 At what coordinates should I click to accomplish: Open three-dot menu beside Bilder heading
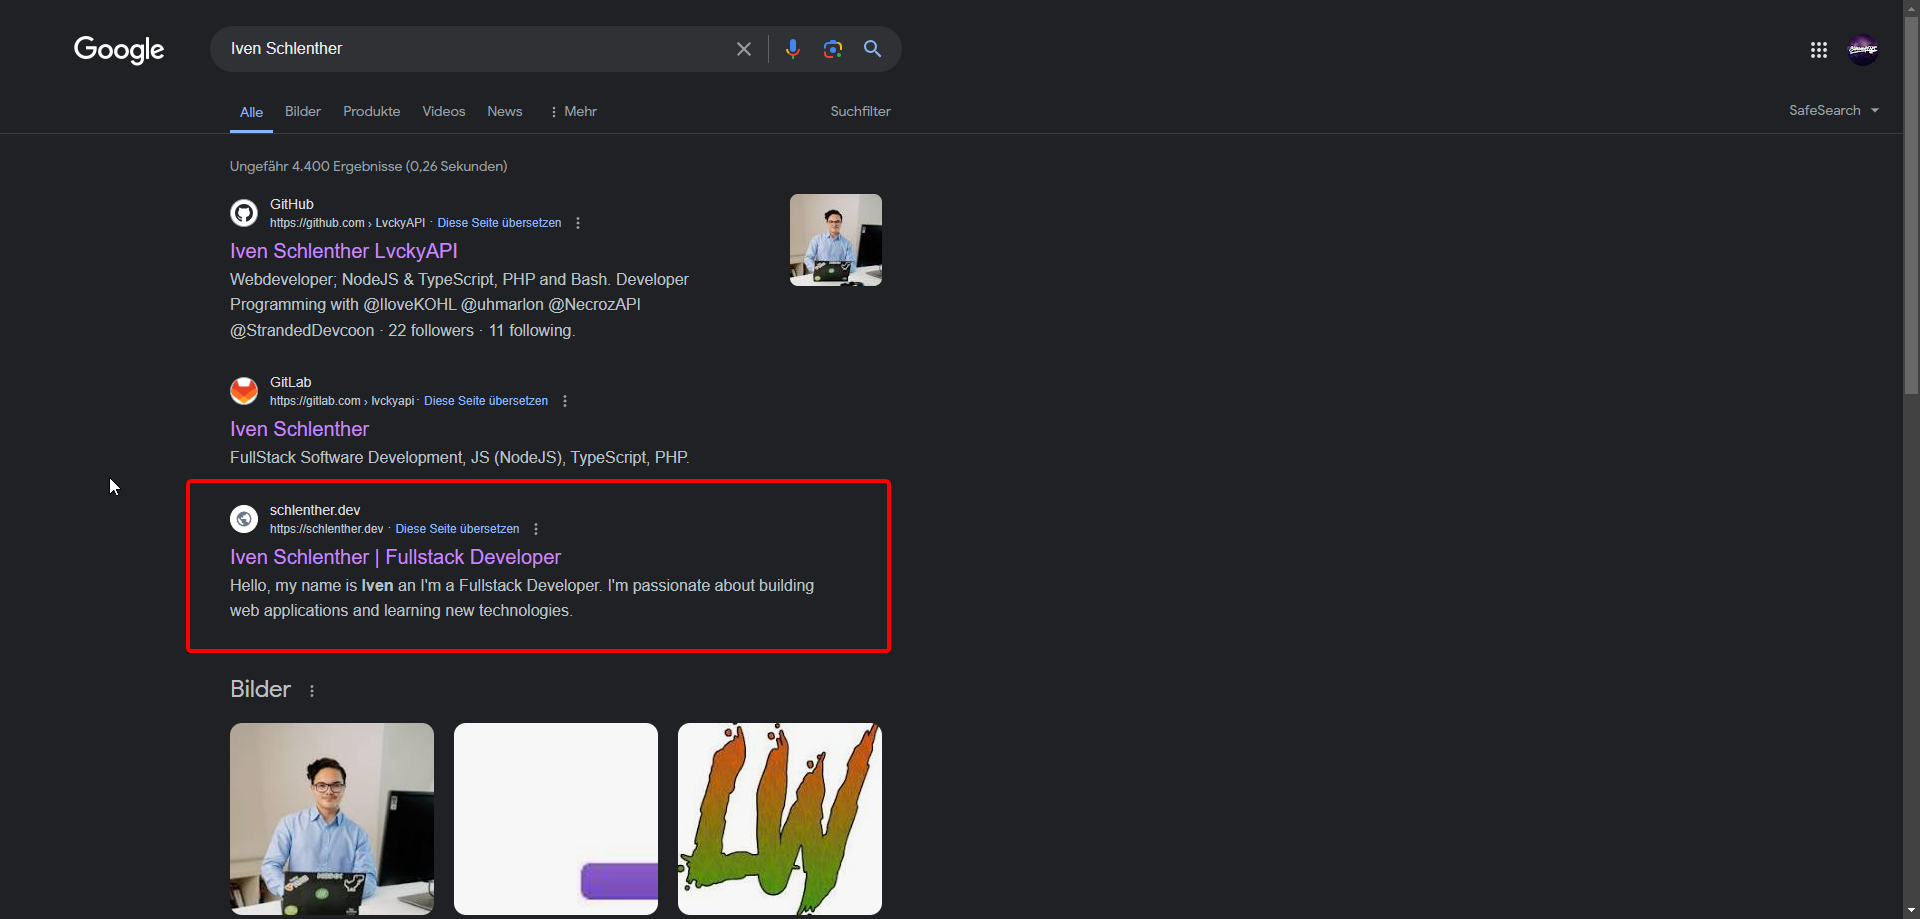click(x=312, y=691)
